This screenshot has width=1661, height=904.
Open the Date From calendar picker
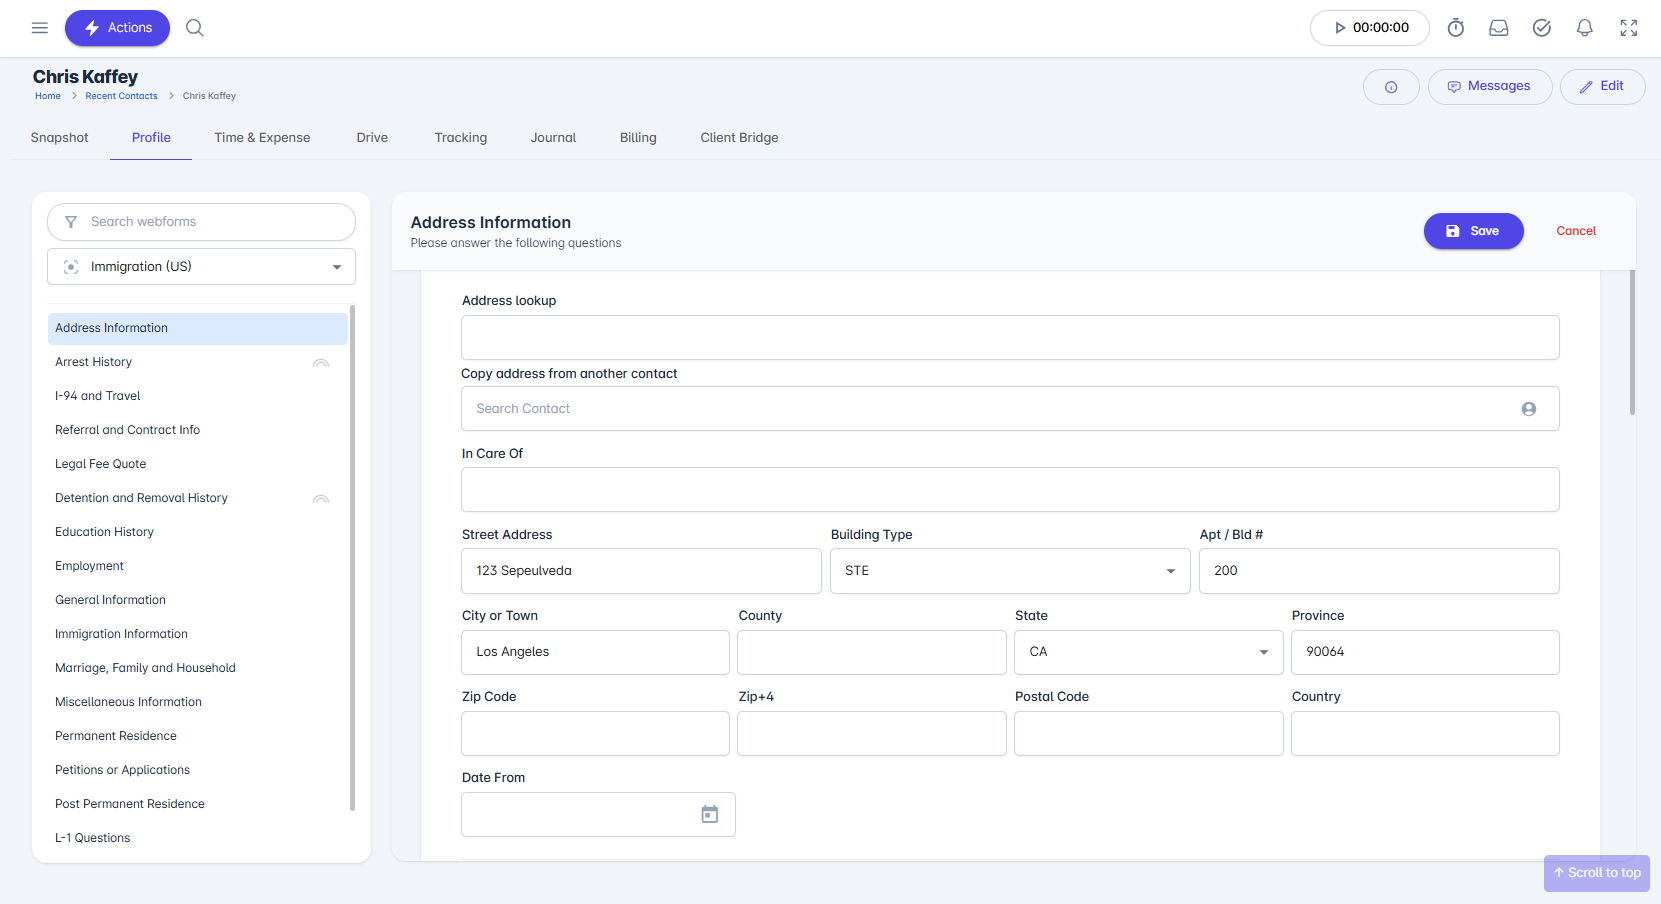(709, 815)
